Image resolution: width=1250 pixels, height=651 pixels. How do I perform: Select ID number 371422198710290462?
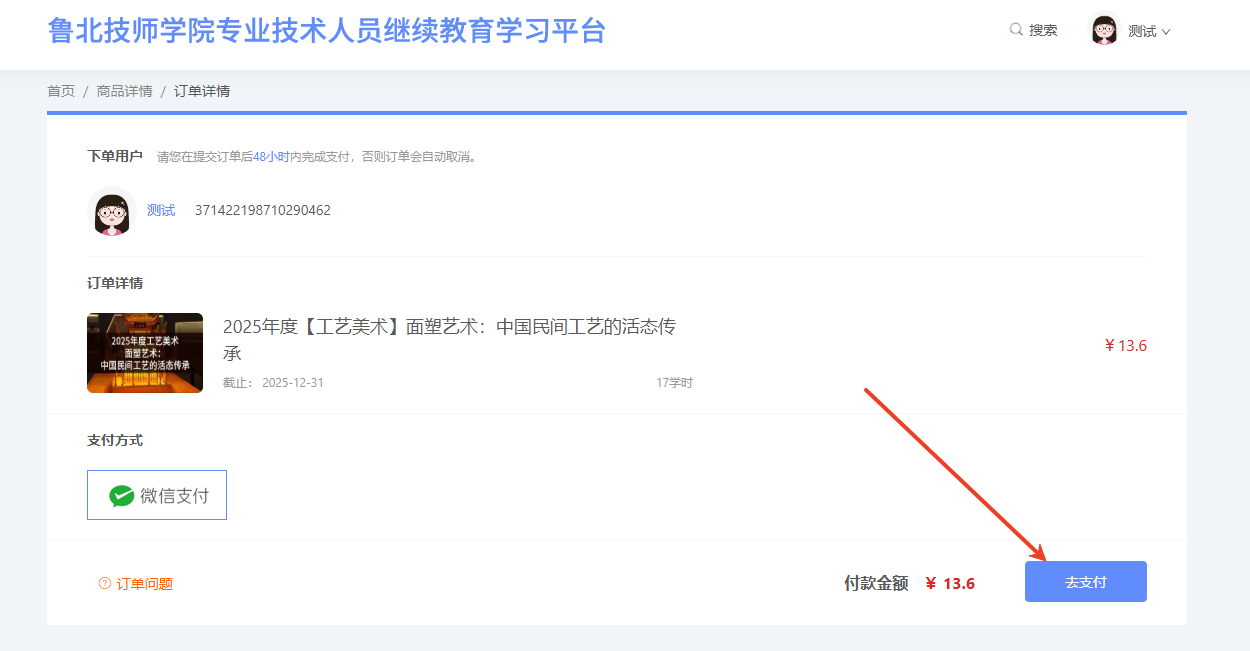(263, 210)
